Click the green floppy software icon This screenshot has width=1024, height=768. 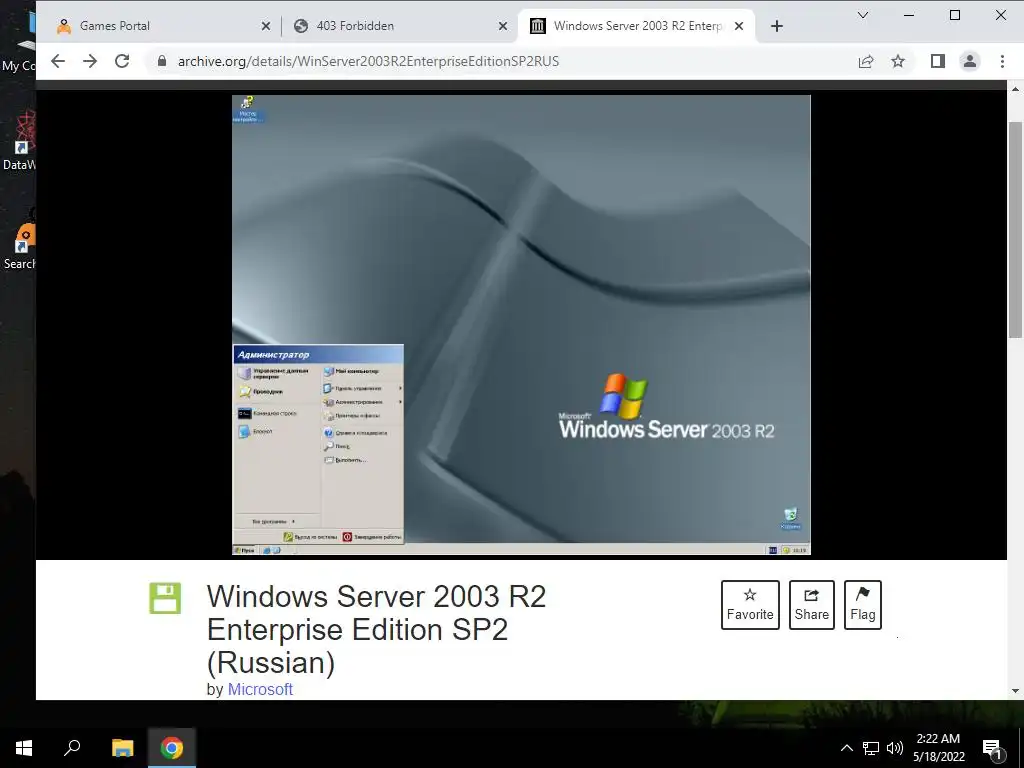(x=165, y=598)
